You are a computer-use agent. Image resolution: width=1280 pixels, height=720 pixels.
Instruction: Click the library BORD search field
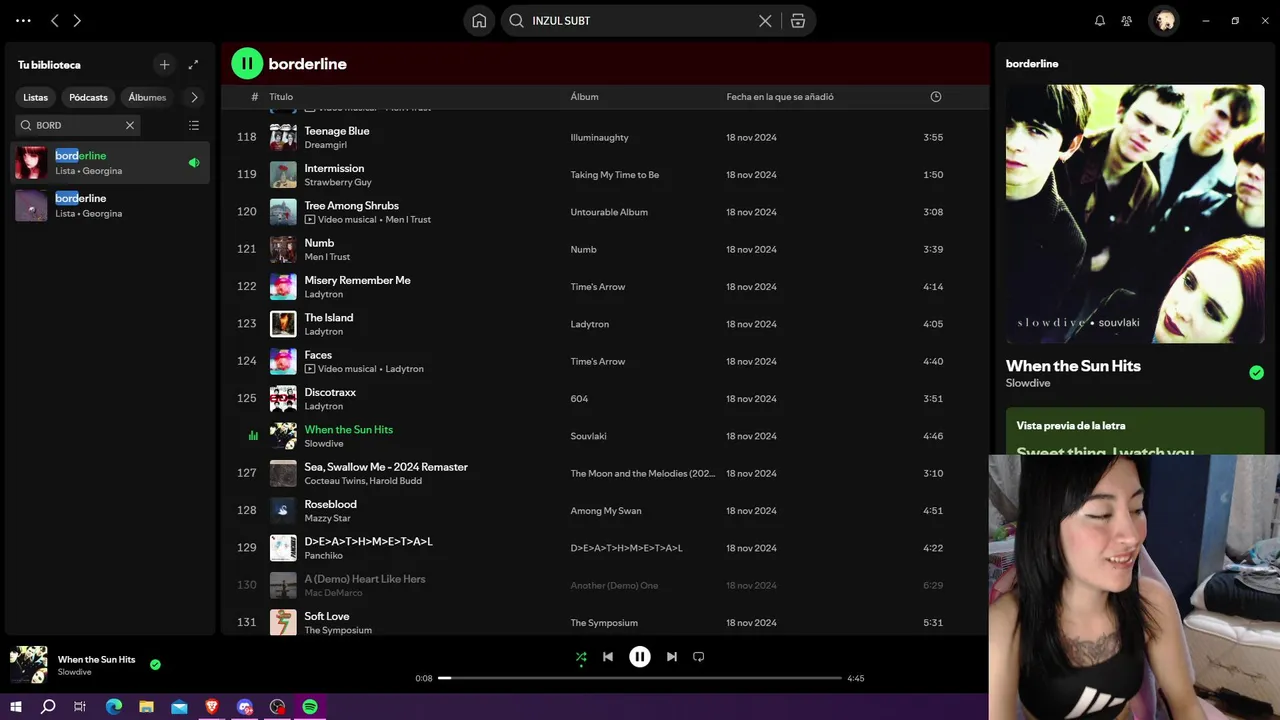78,125
